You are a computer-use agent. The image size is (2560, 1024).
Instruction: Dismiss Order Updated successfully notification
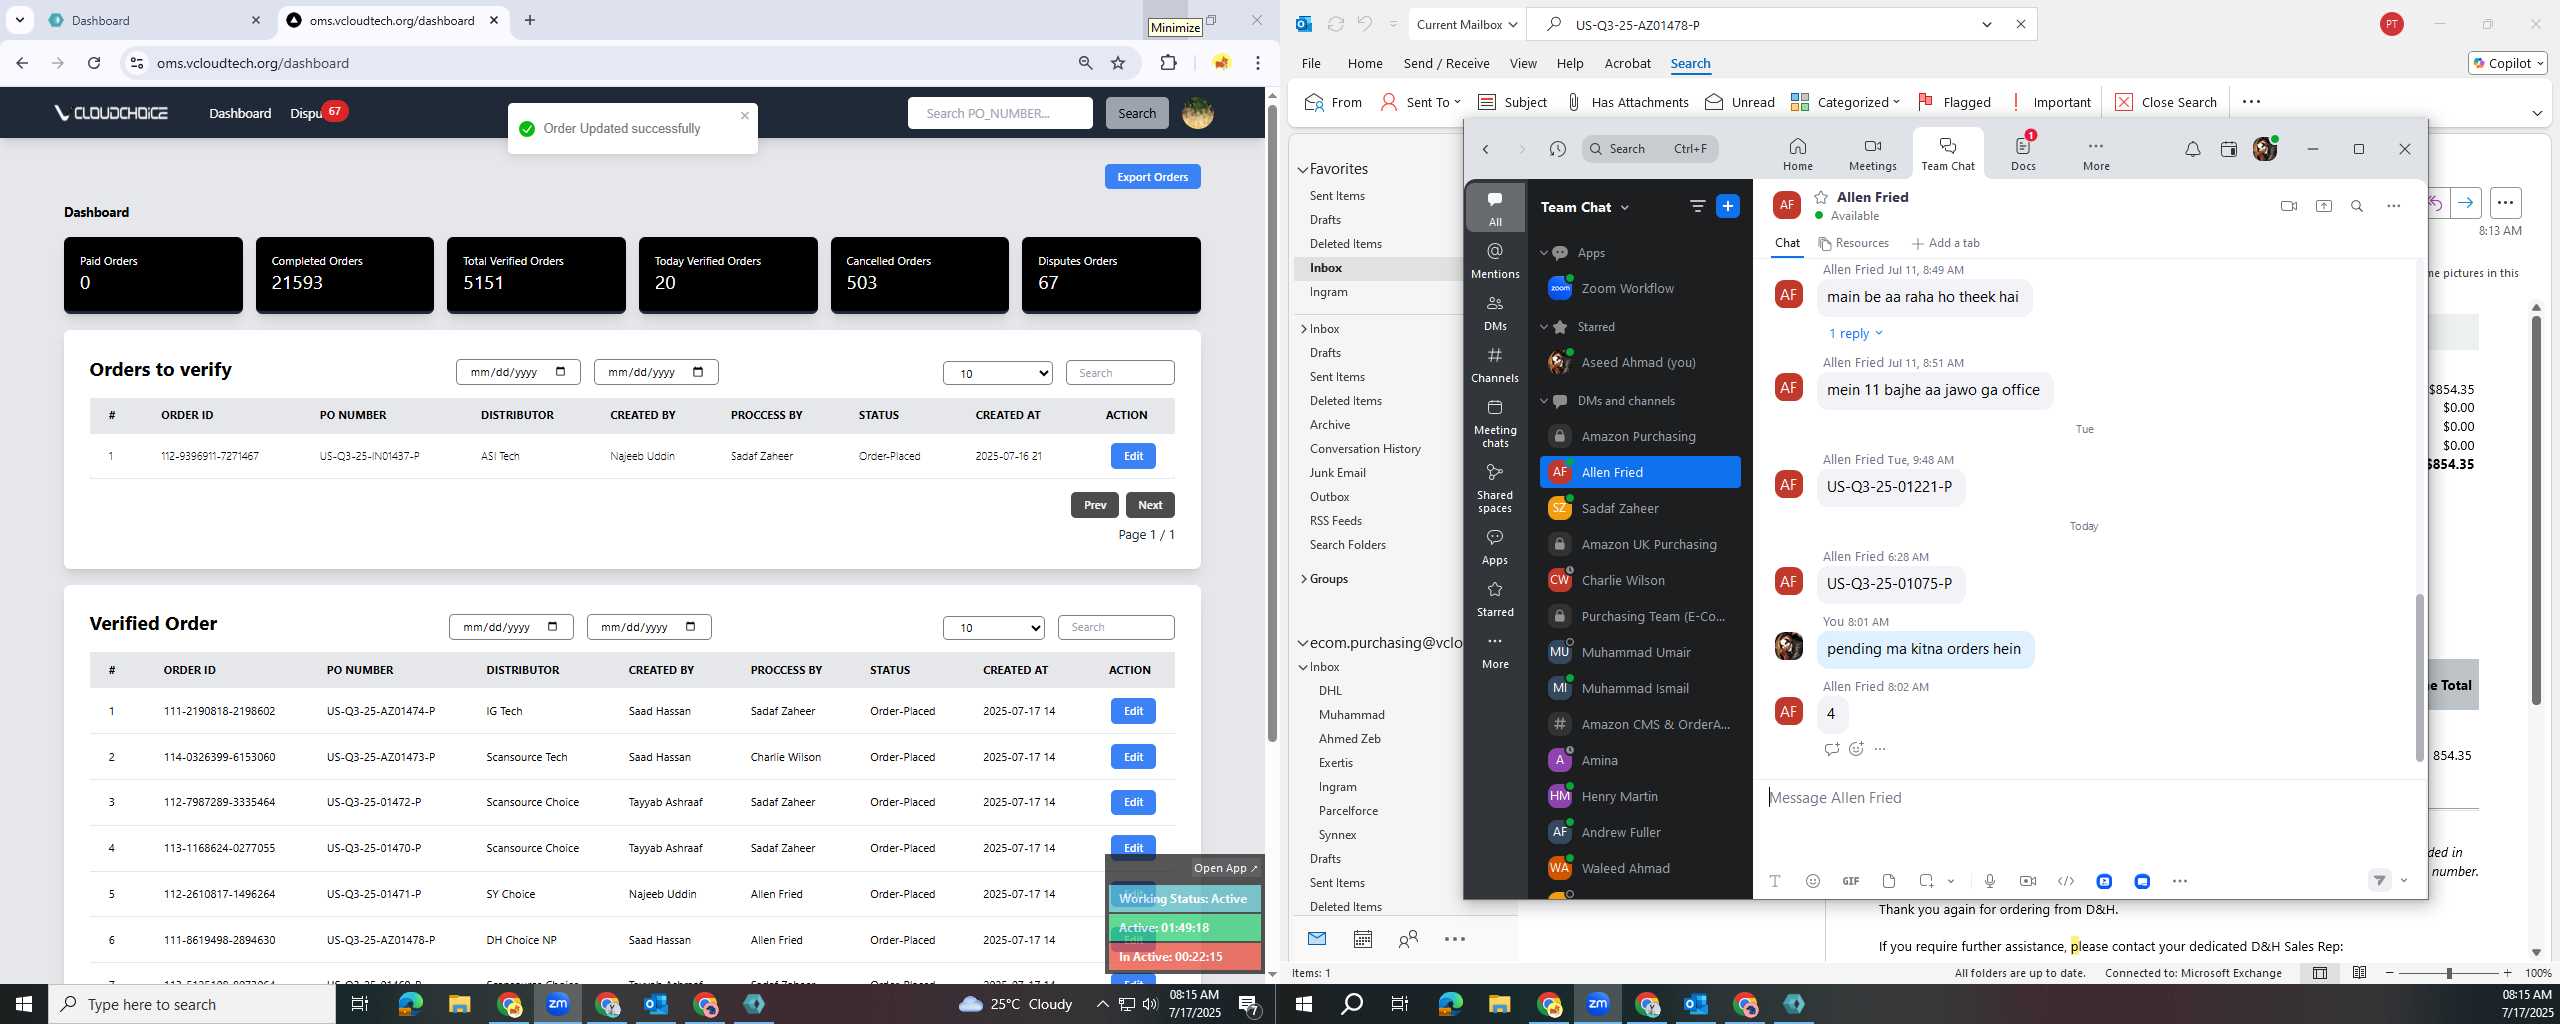[x=744, y=116]
